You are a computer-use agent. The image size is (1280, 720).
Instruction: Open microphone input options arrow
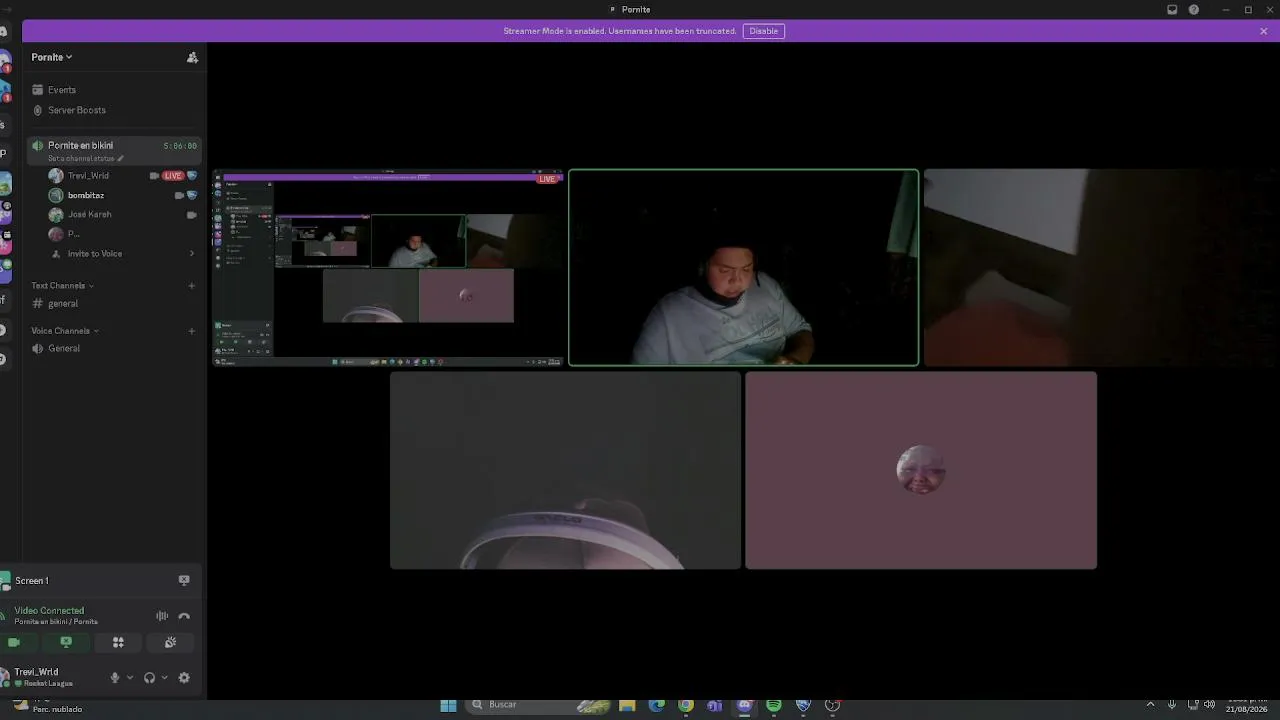point(129,678)
